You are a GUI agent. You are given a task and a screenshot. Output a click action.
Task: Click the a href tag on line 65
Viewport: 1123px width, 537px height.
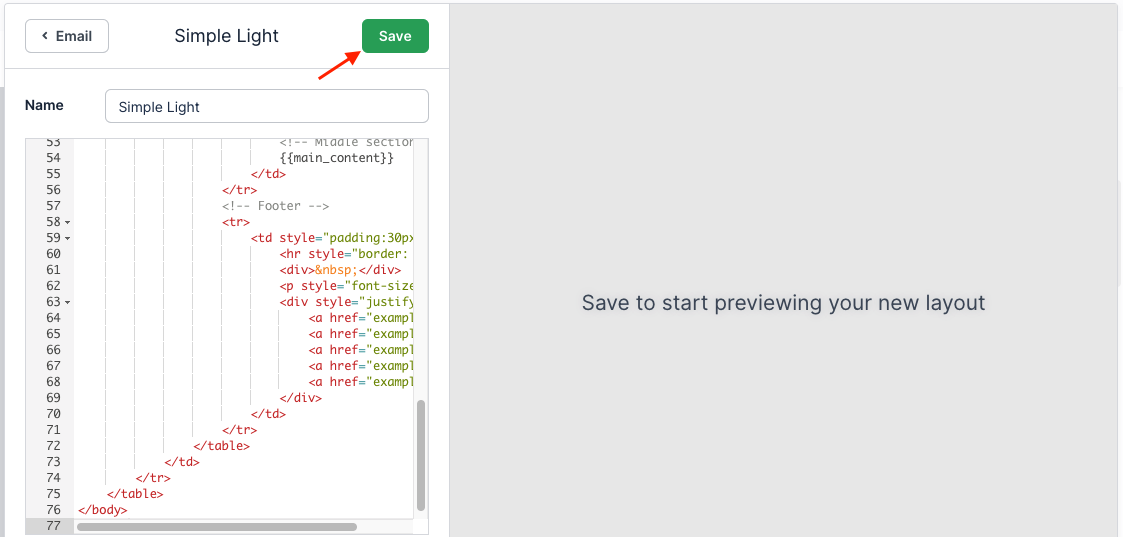(x=362, y=334)
